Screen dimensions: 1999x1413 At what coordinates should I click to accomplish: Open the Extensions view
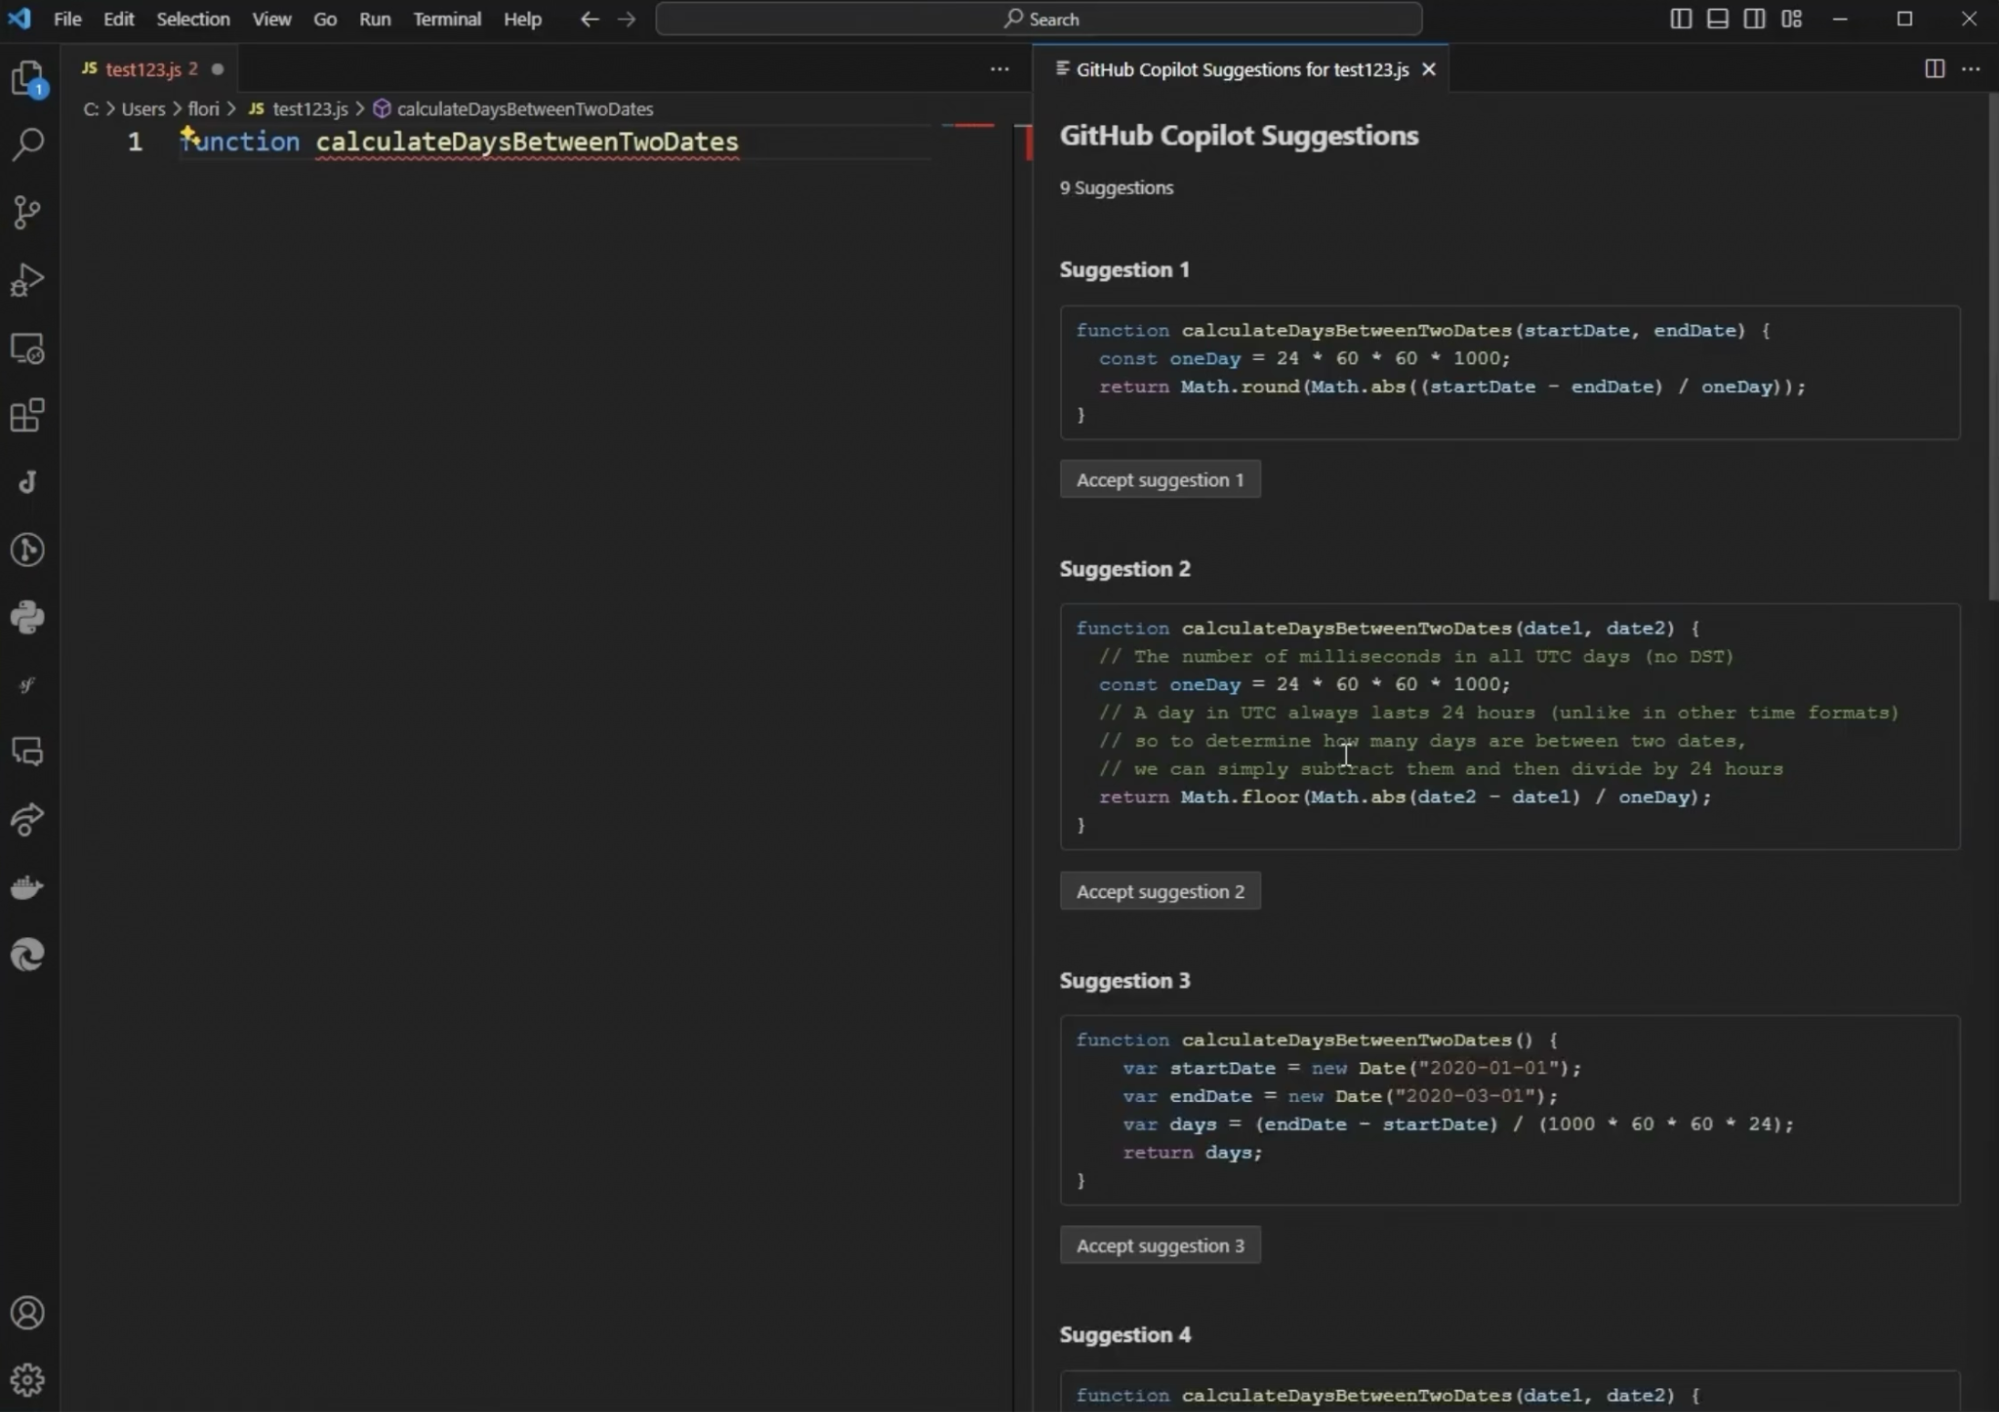tap(28, 415)
